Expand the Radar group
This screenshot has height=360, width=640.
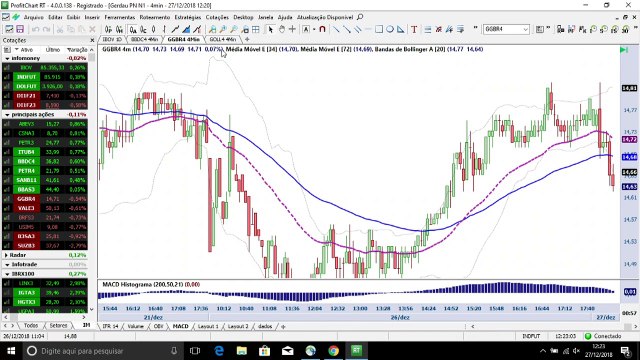6,255
